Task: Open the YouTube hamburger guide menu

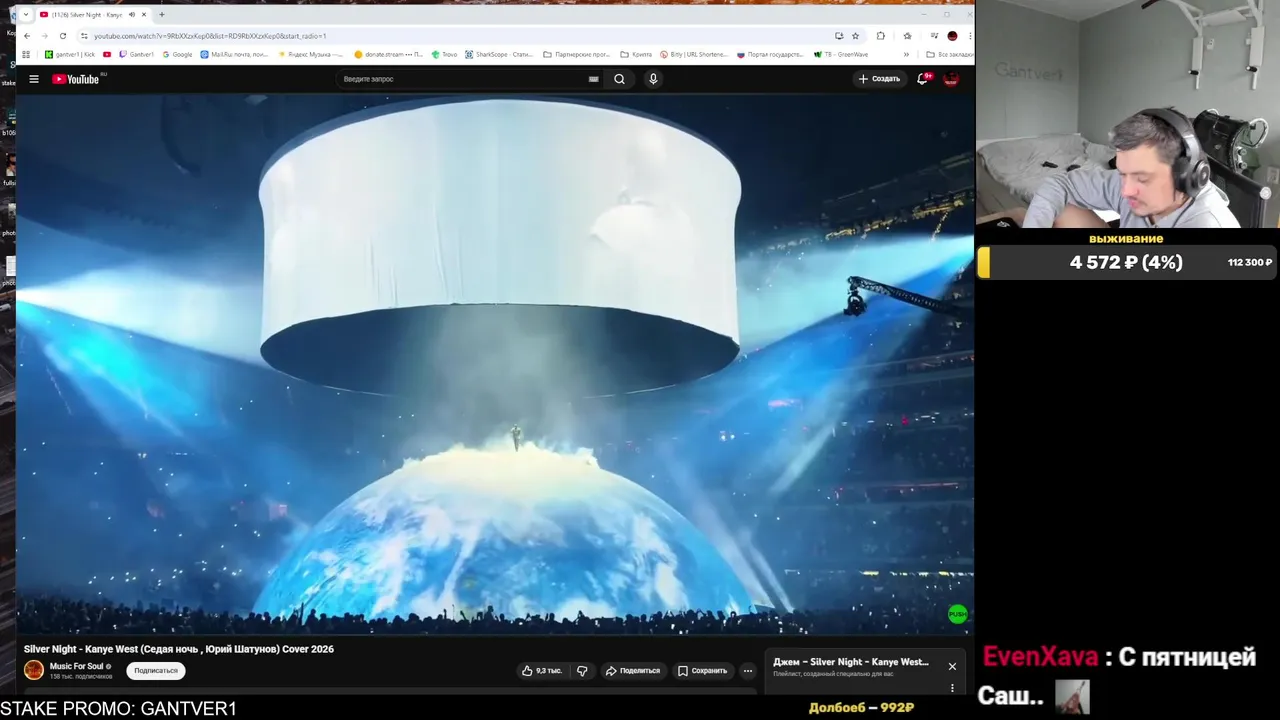Action: [34, 79]
